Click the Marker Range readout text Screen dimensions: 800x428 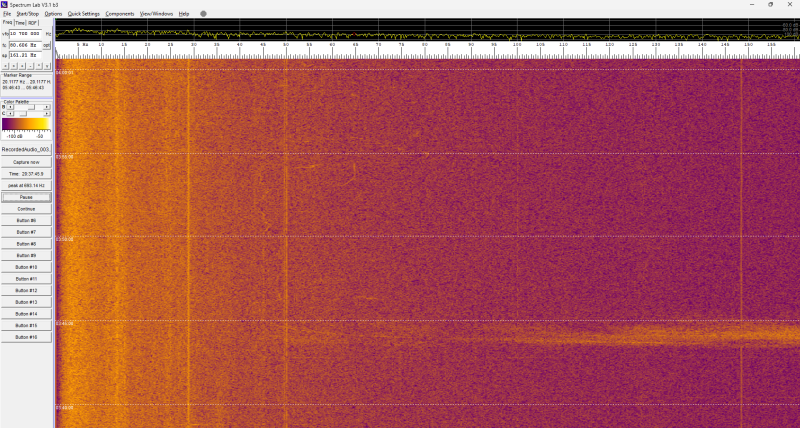(27, 85)
